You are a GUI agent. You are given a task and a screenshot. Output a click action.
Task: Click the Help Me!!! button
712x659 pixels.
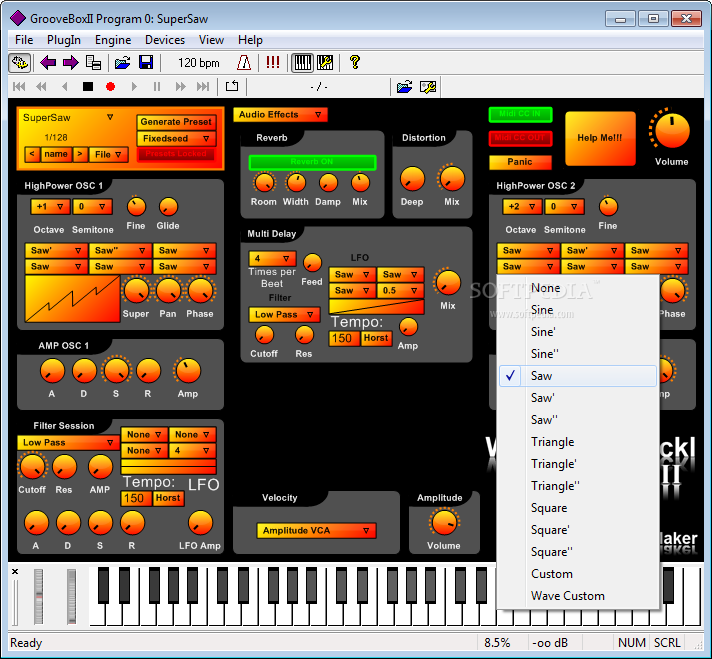tap(600, 138)
